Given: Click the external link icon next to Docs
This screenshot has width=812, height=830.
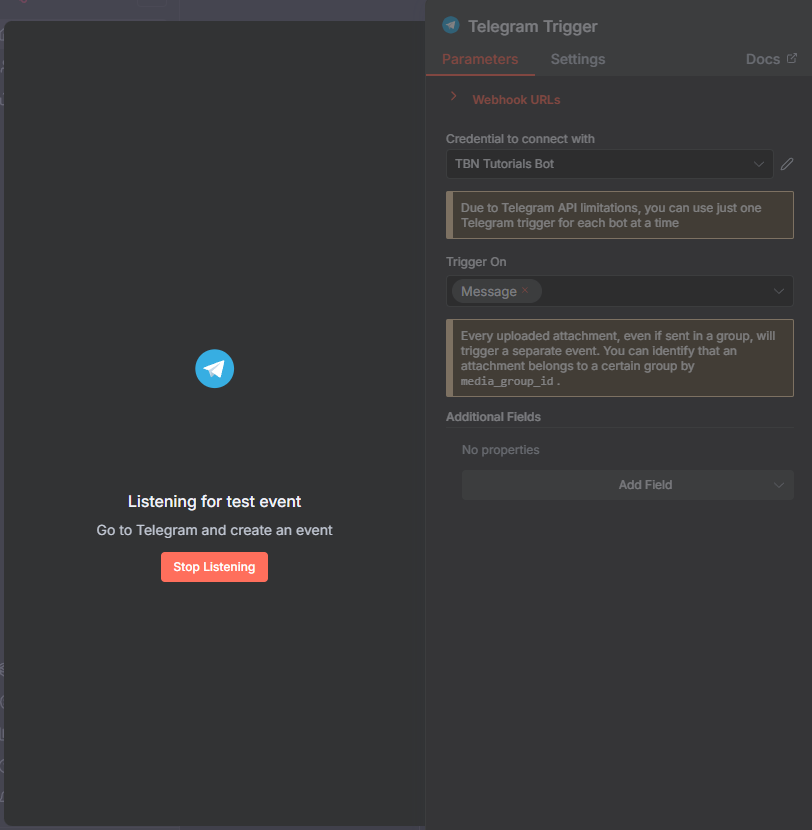Looking at the screenshot, I should pos(792,59).
